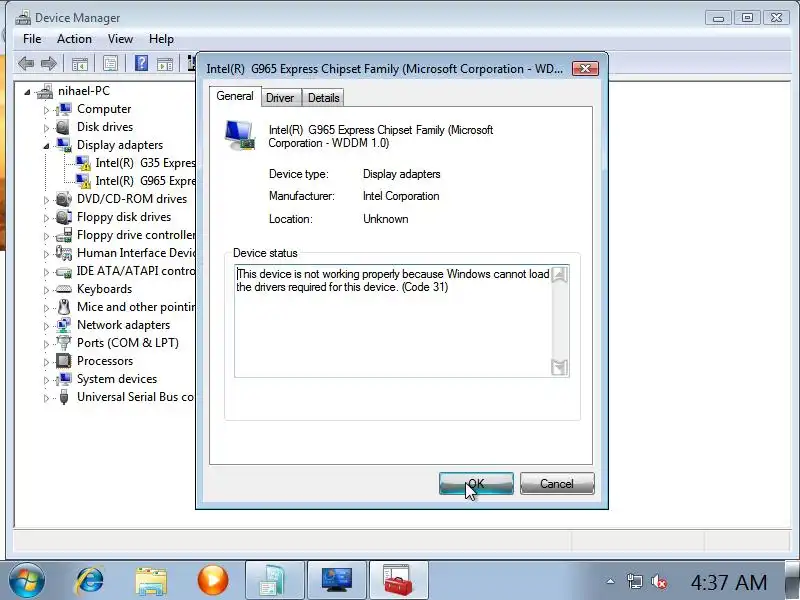Screen dimensions: 800x600
Task: Expand the System devices node
Action: [x=46, y=380]
